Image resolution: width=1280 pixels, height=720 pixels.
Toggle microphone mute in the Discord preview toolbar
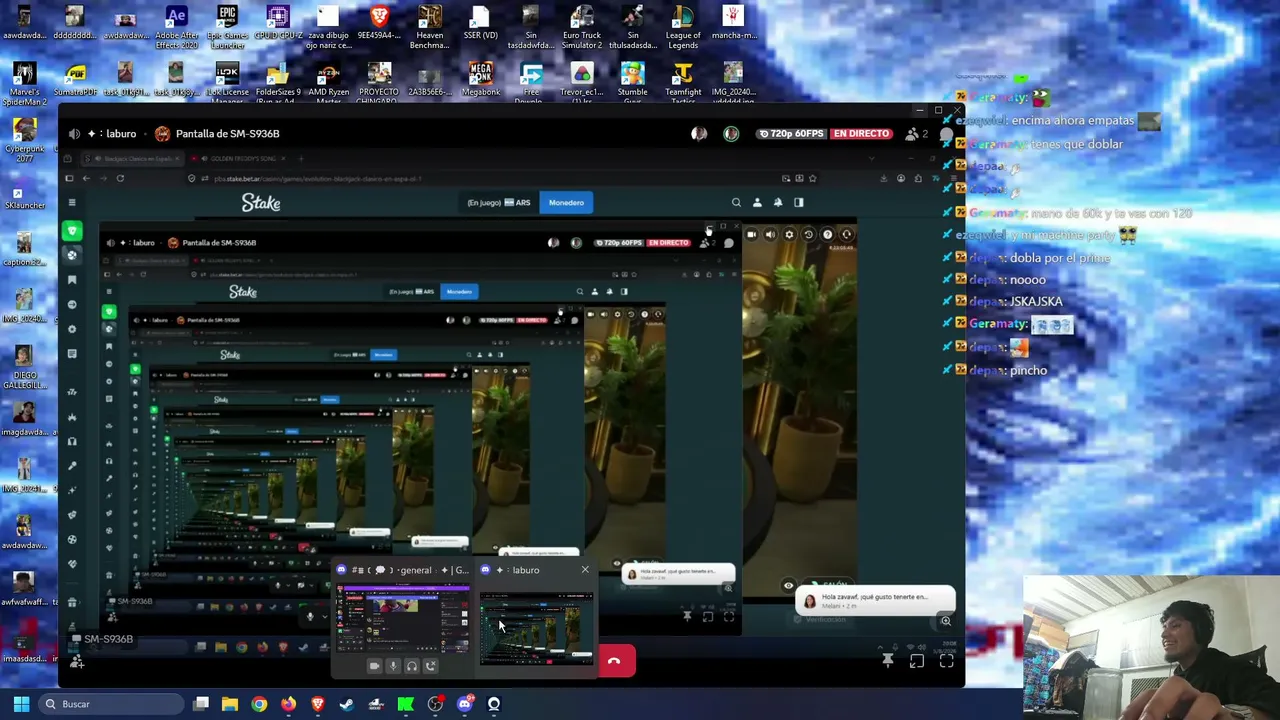click(393, 666)
